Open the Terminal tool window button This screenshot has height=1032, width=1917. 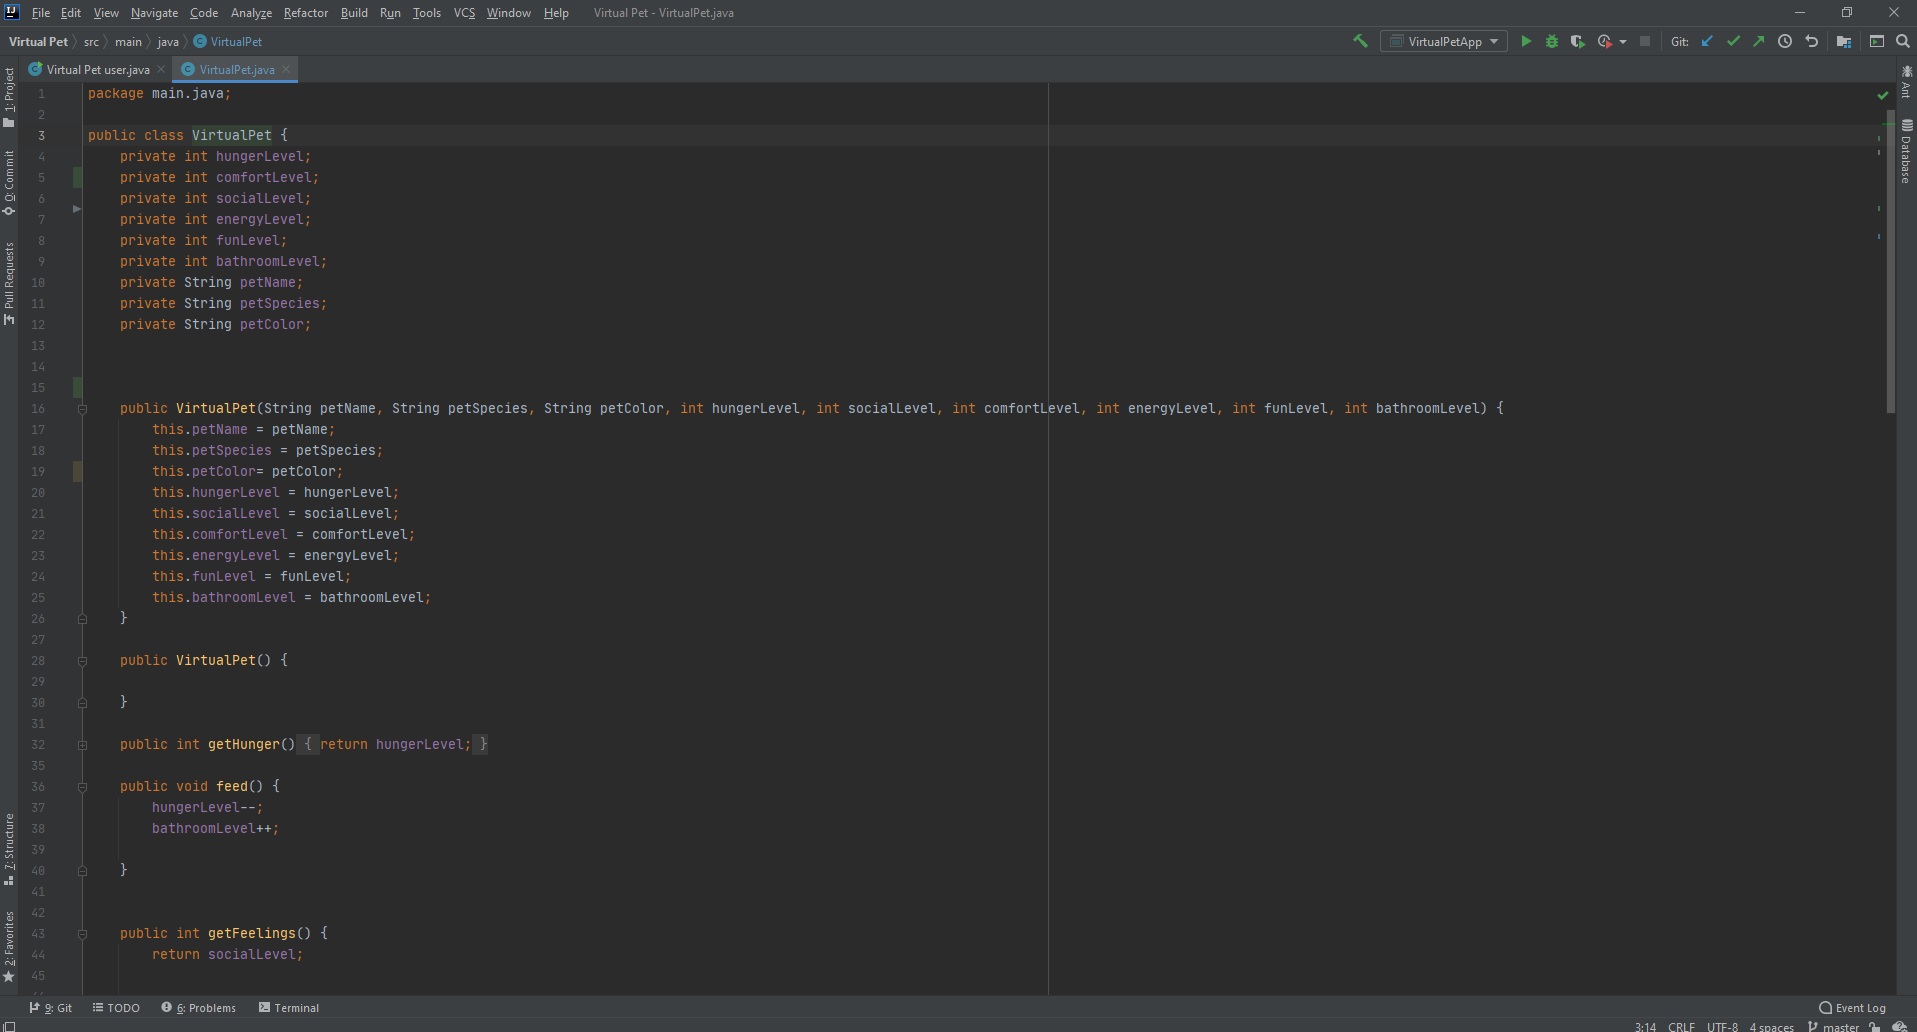(x=289, y=1007)
